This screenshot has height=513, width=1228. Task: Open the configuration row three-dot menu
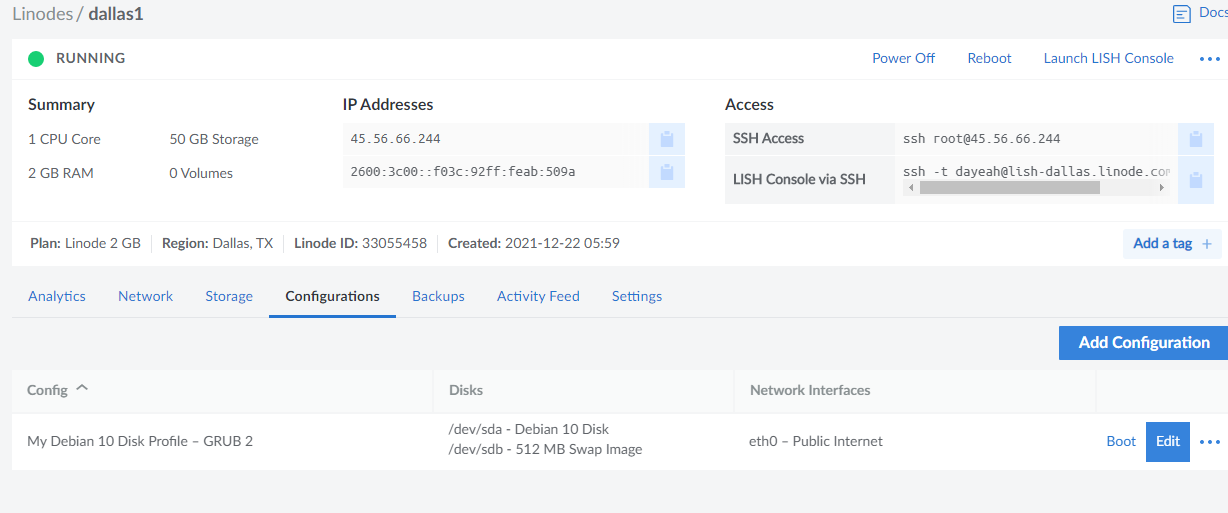(1210, 442)
